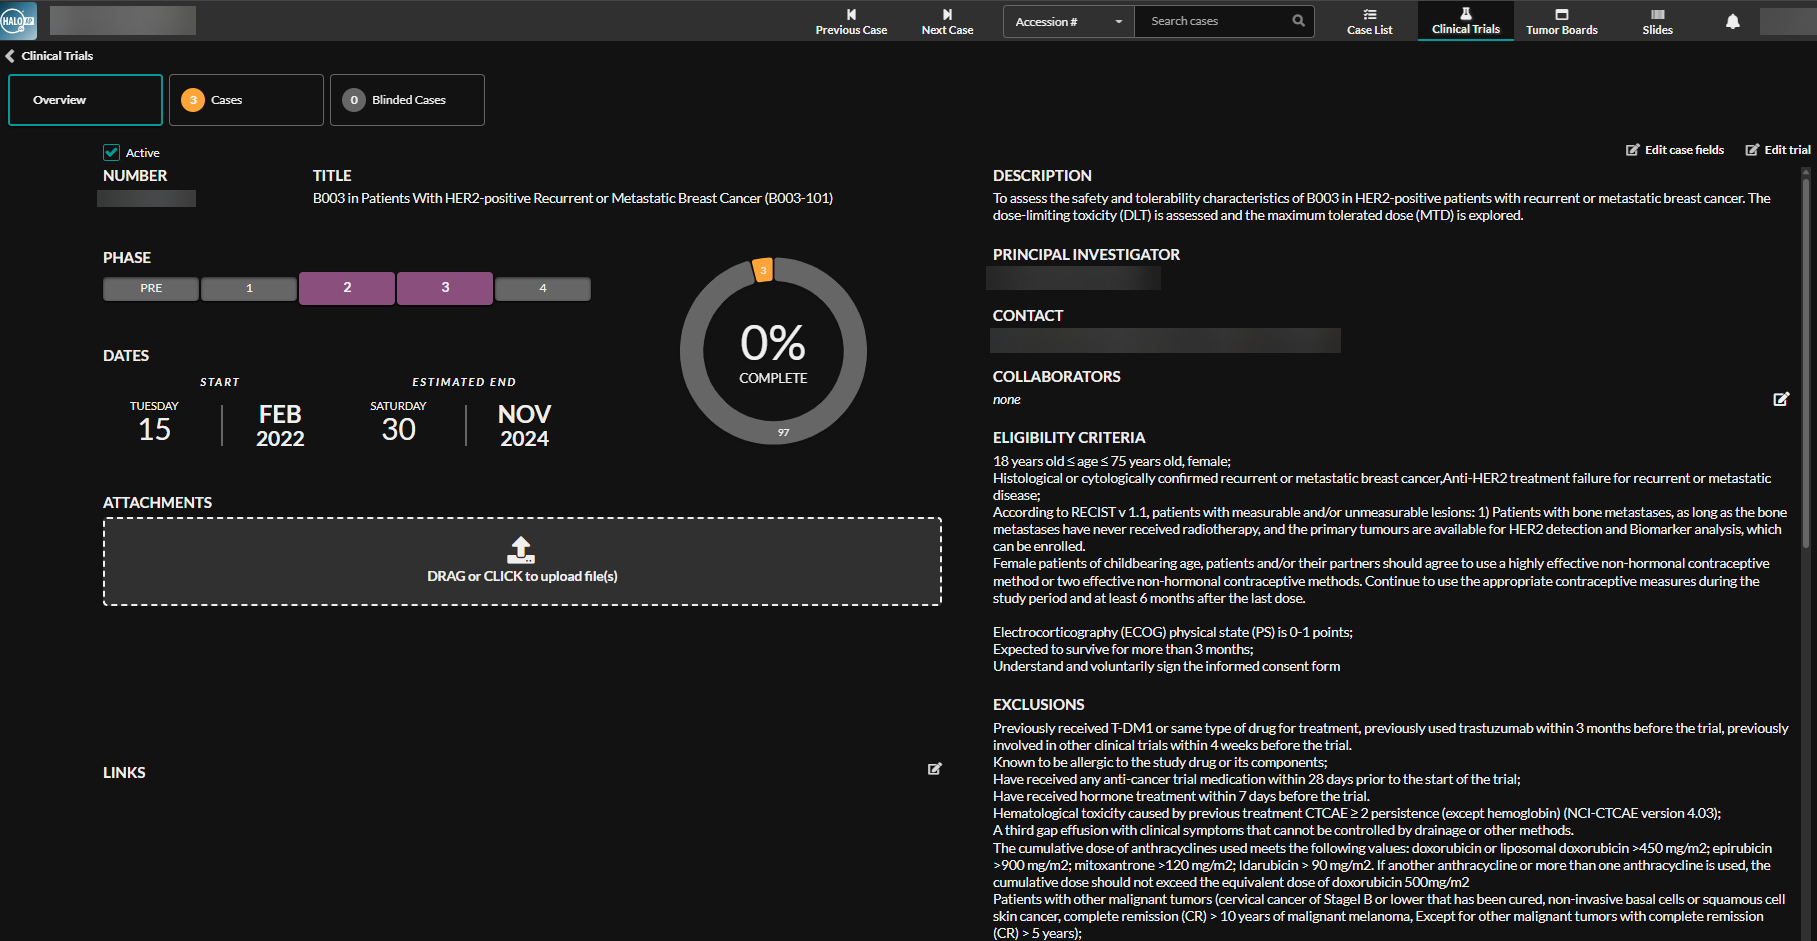
Task: Uncheck the Active checkbox
Action: (111, 153)
